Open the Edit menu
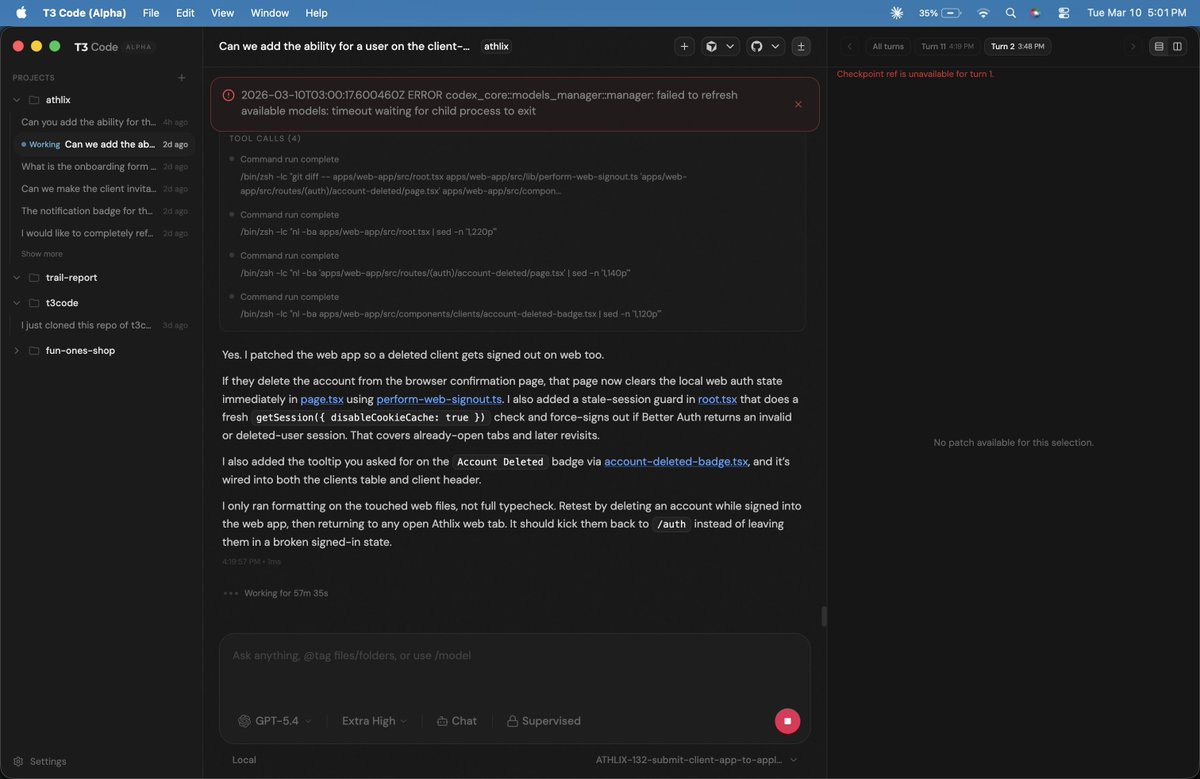Image resolution: width=1200 pixels, height=779 pixels. [x=185, y=13]
